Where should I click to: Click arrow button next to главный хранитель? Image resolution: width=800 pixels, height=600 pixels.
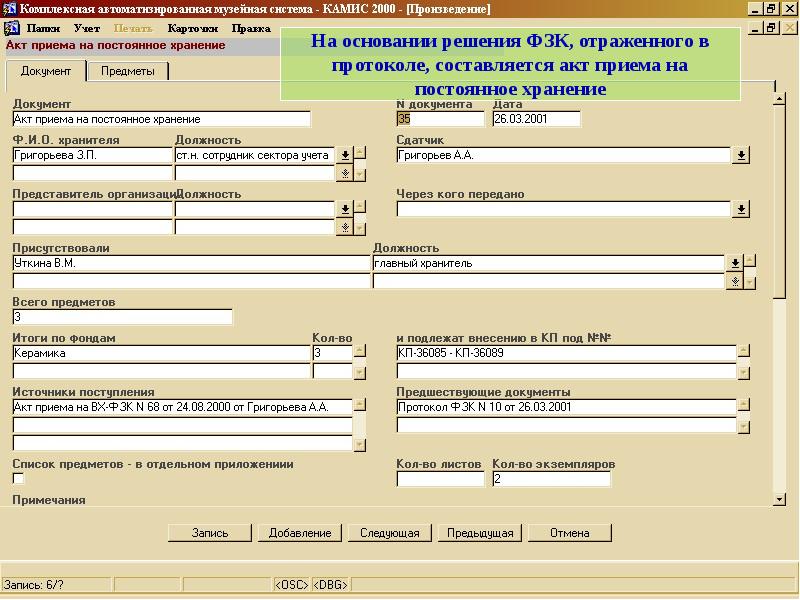(735, 264)
